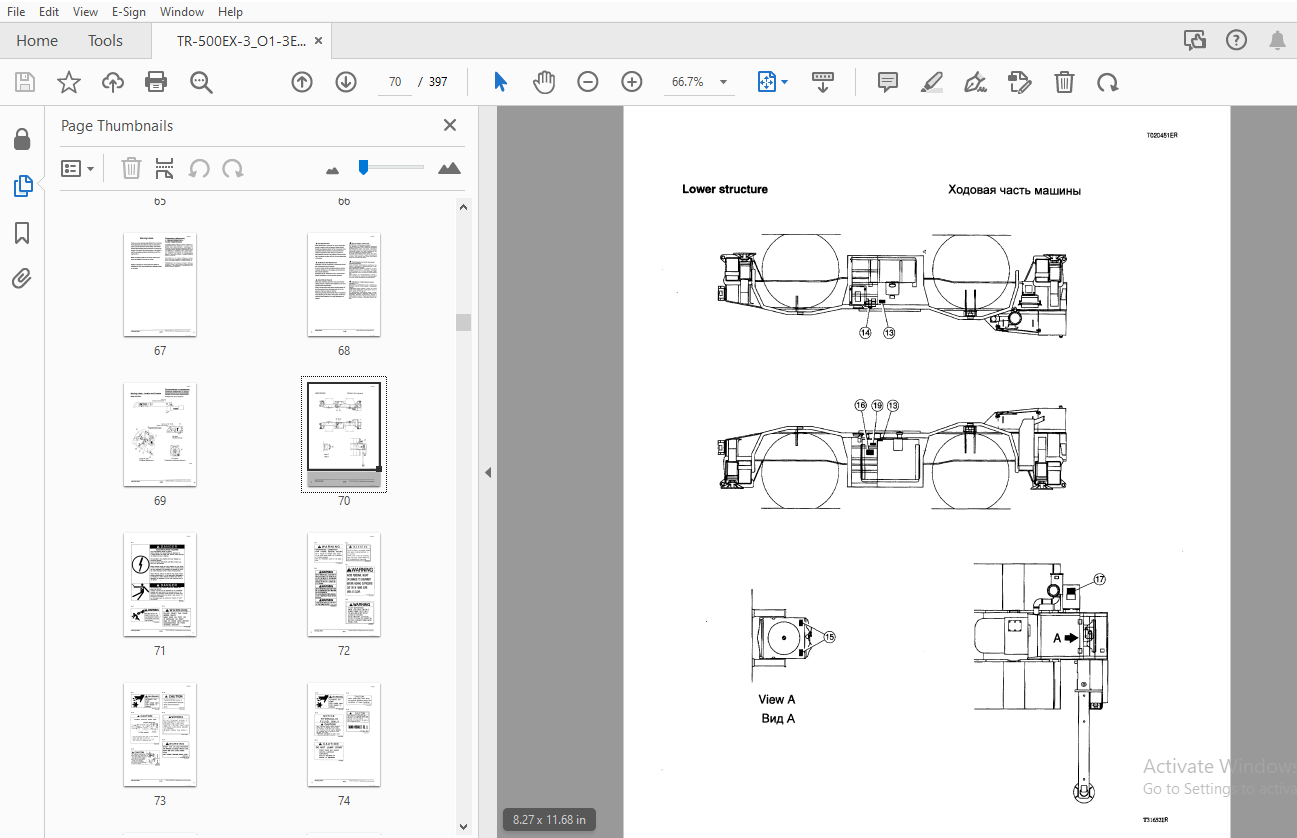
Task: Select the TR-500EX-3 document tab
Action: [x=241, y=41]
